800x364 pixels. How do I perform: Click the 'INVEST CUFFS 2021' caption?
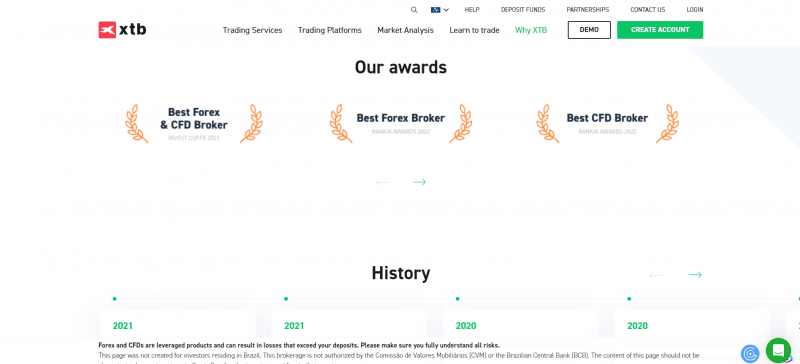click(x=194, y=138)
